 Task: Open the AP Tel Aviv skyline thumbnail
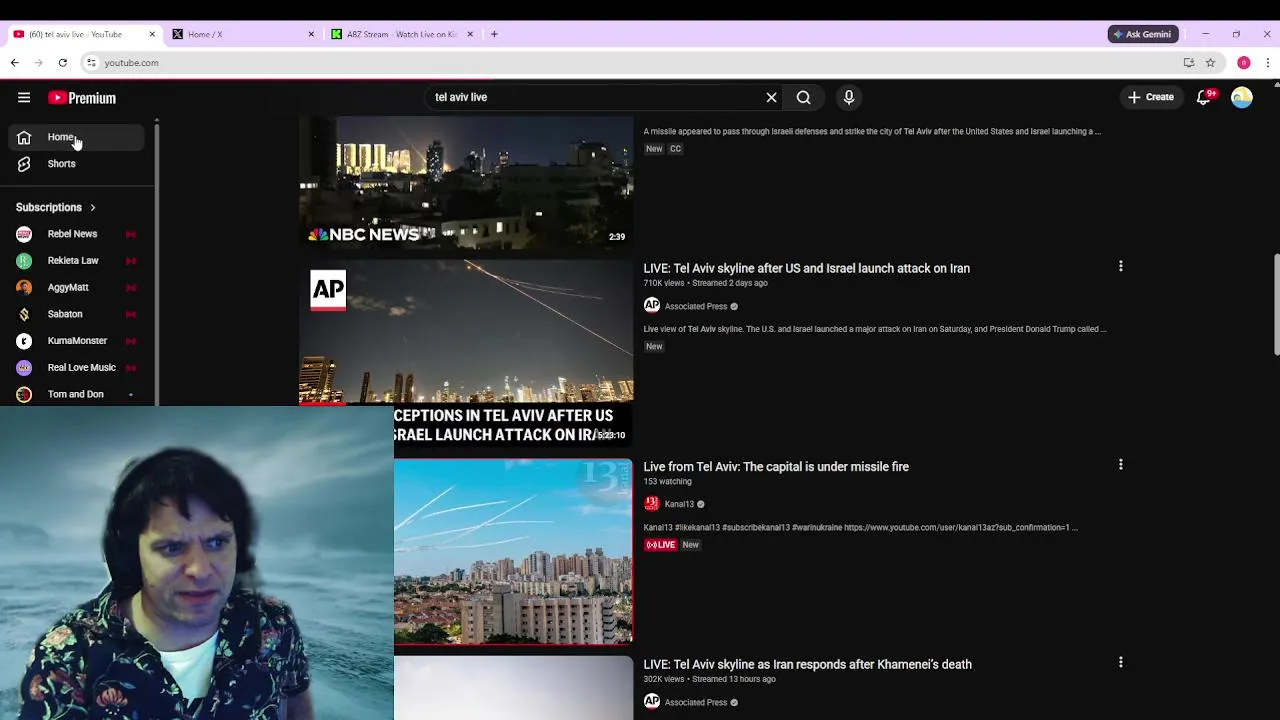466,353
